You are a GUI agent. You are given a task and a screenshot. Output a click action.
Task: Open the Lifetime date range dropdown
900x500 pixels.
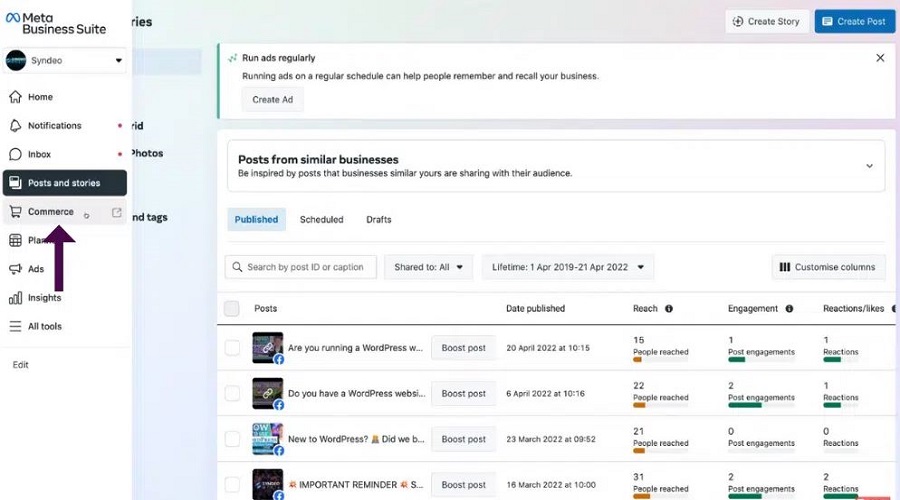click(x=568, y=268)
